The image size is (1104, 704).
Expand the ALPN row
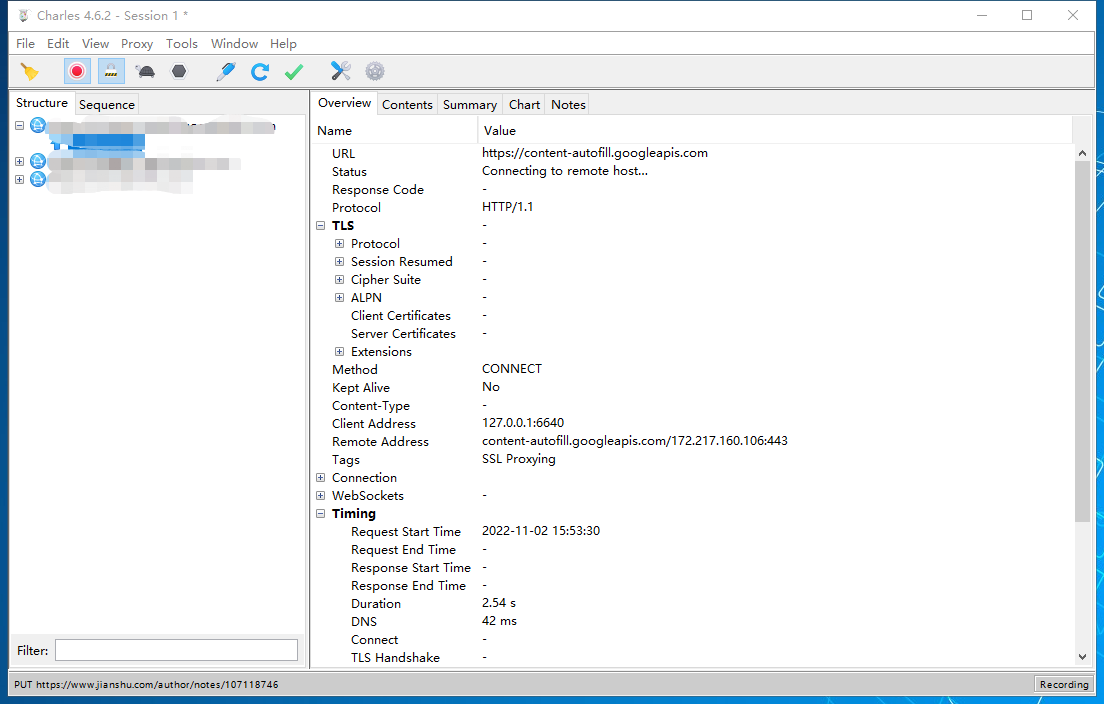click(x=339, y=298)
